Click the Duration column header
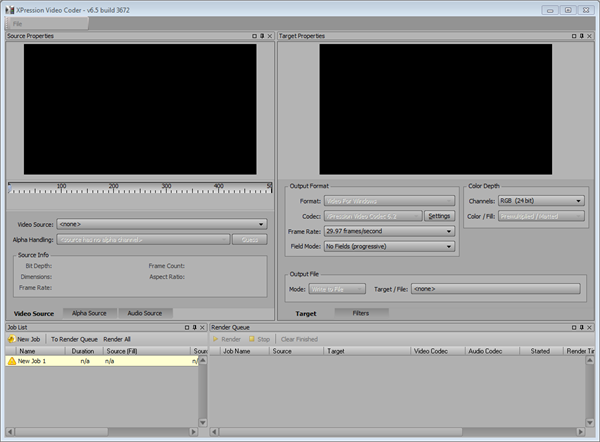Viewport: 600px width, 442px height. click(84, 351)
